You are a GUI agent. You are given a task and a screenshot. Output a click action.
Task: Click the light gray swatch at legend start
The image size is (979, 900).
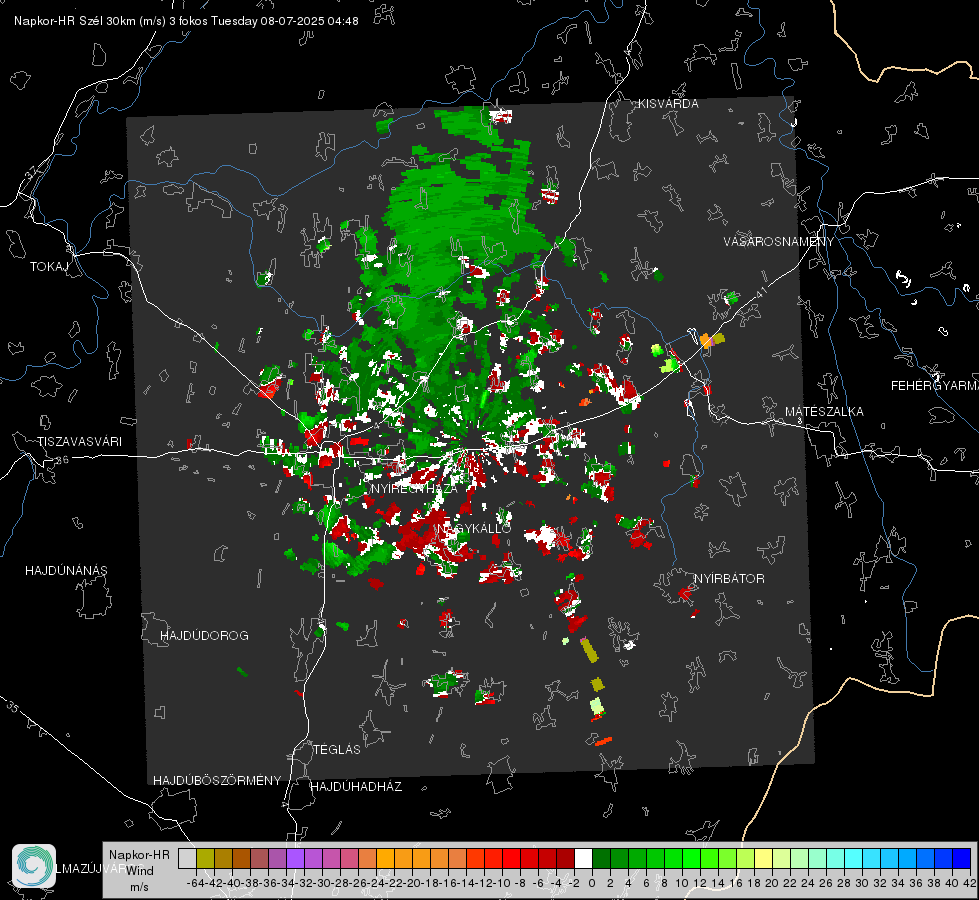pyautogui.click(x=187, y=858)
